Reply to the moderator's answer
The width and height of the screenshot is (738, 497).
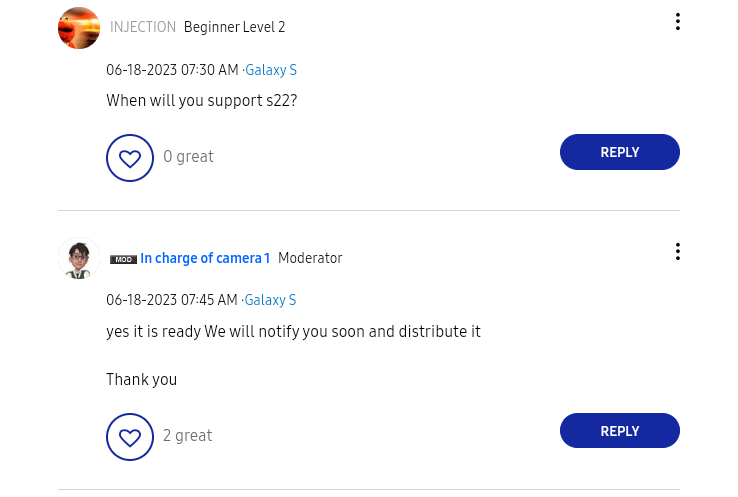pos(619,431)
